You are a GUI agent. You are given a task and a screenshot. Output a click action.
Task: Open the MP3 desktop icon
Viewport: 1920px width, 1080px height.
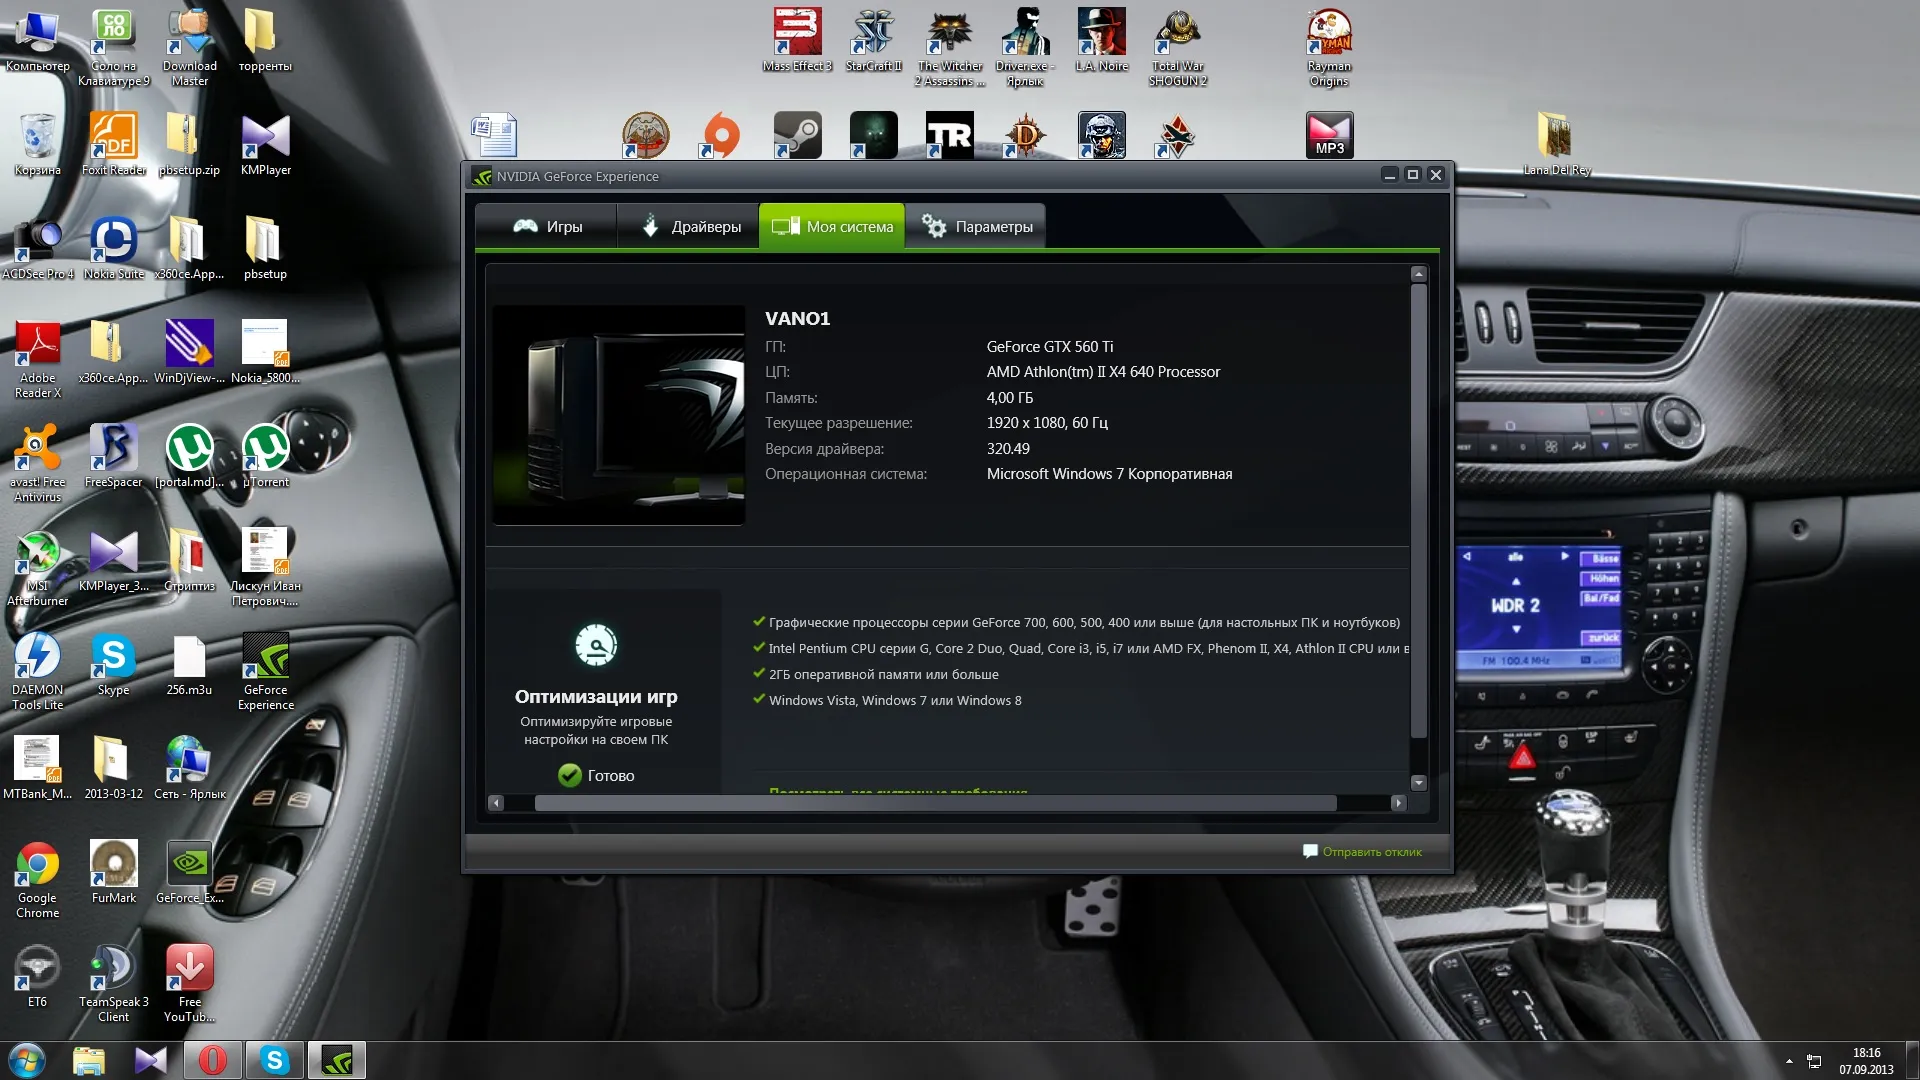[1329, 135]
